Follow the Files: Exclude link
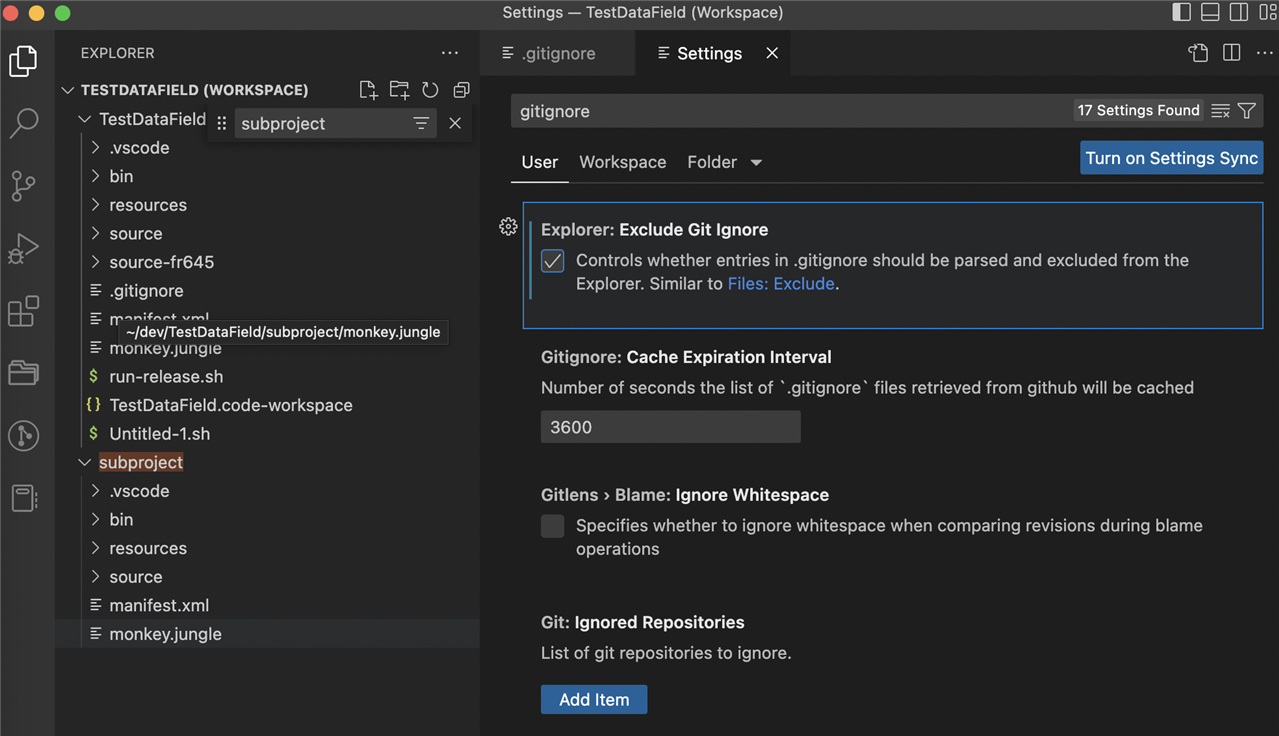 pos(780,284)
